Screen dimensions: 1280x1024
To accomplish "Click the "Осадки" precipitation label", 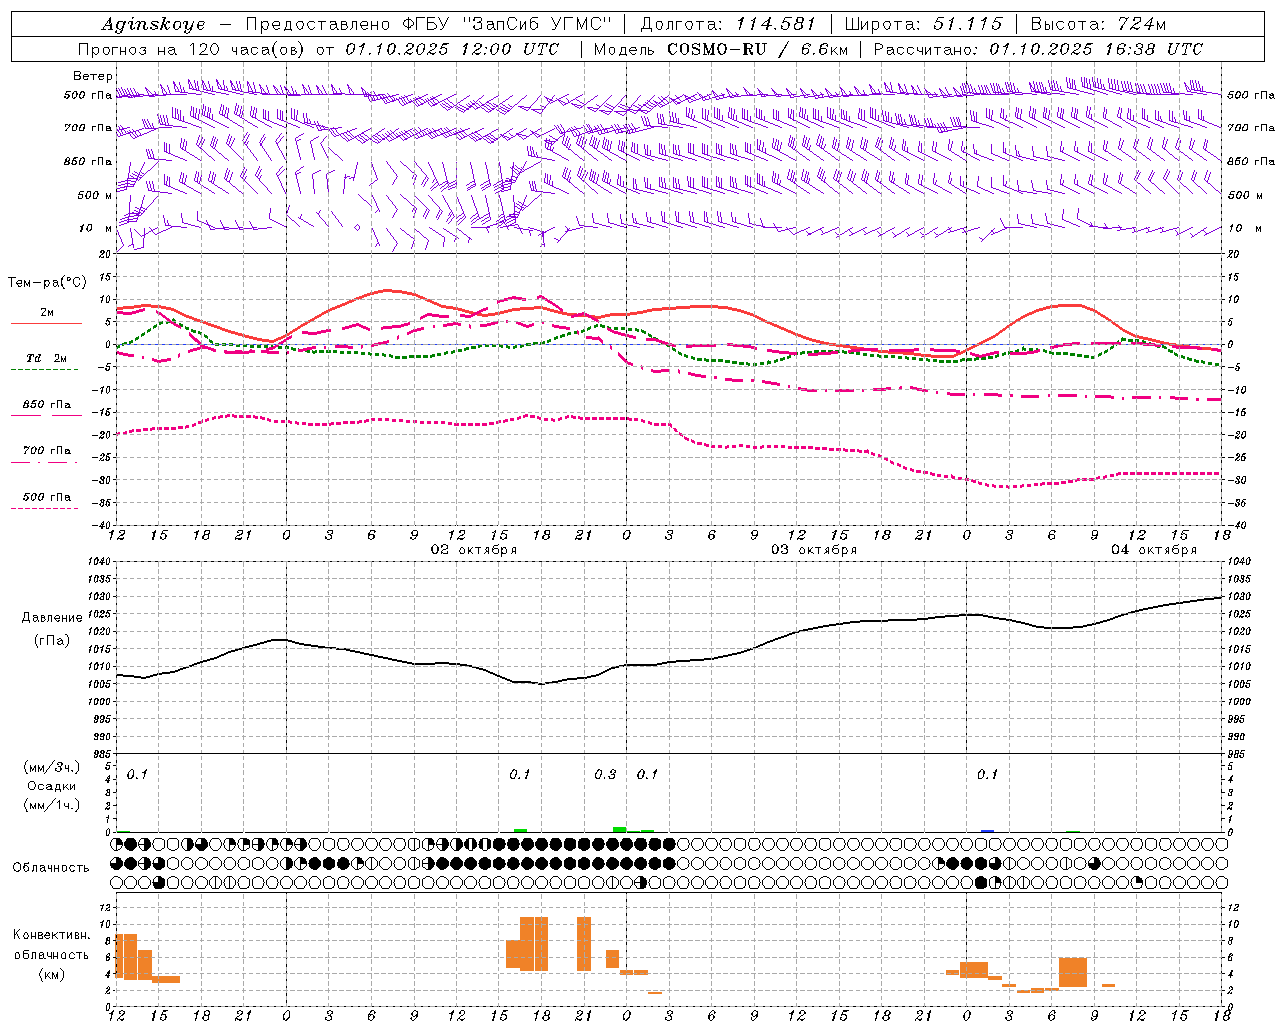I will click(52, 786).
